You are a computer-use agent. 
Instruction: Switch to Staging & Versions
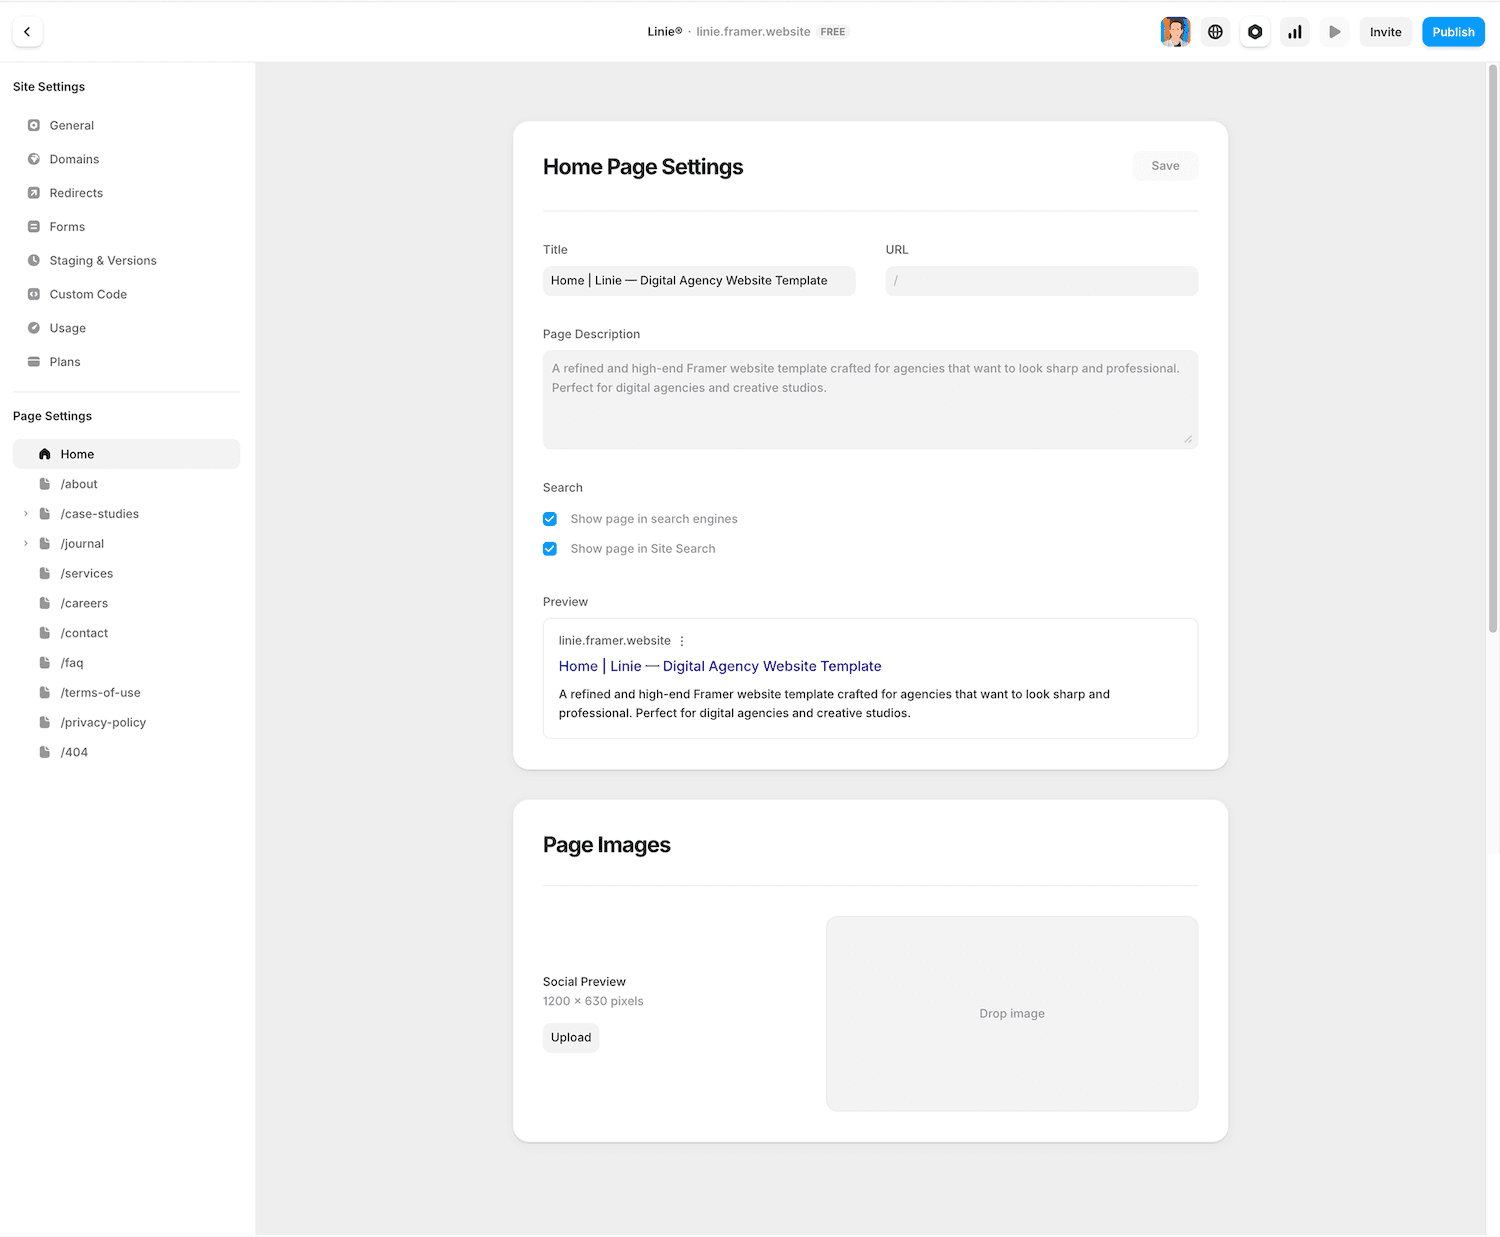coord(103,260)
